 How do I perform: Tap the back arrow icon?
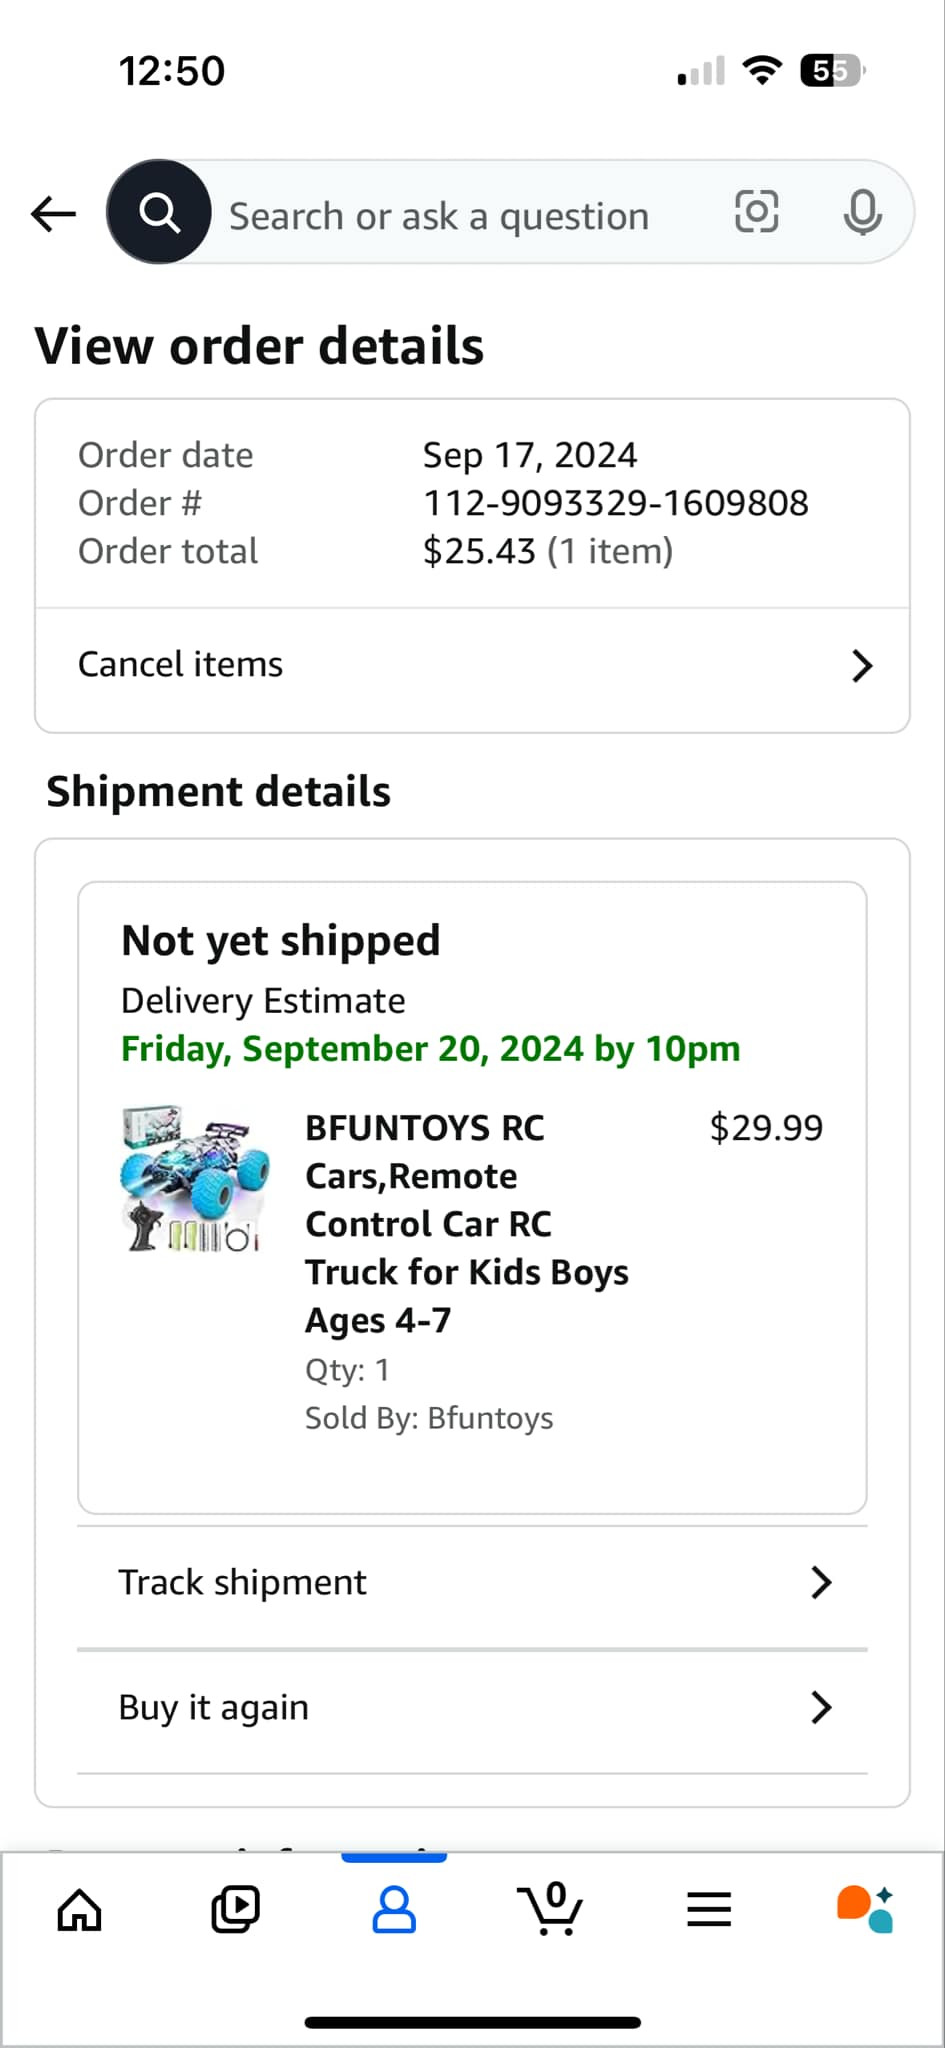(54, 213)
